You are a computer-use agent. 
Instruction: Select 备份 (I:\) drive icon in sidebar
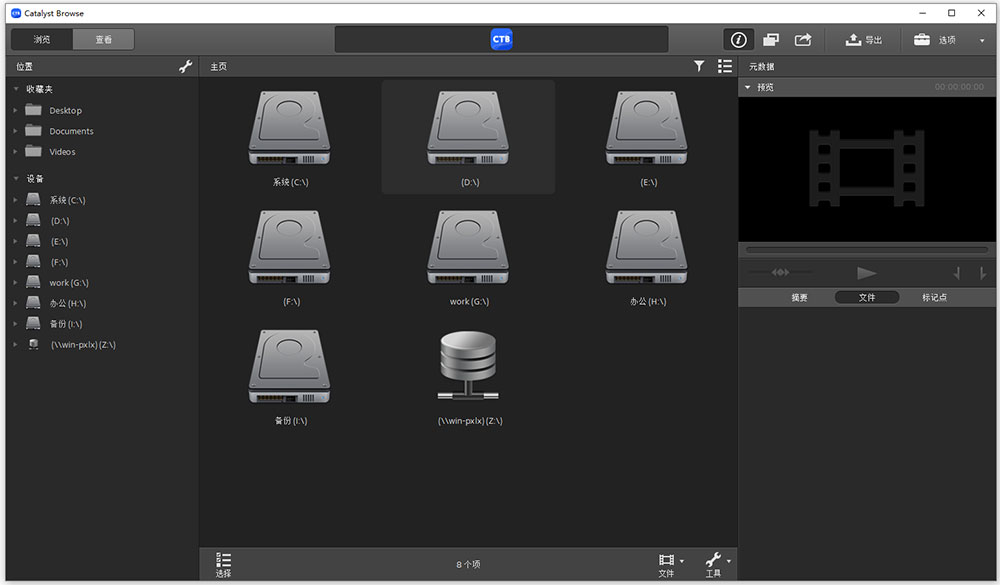[33, 323]
